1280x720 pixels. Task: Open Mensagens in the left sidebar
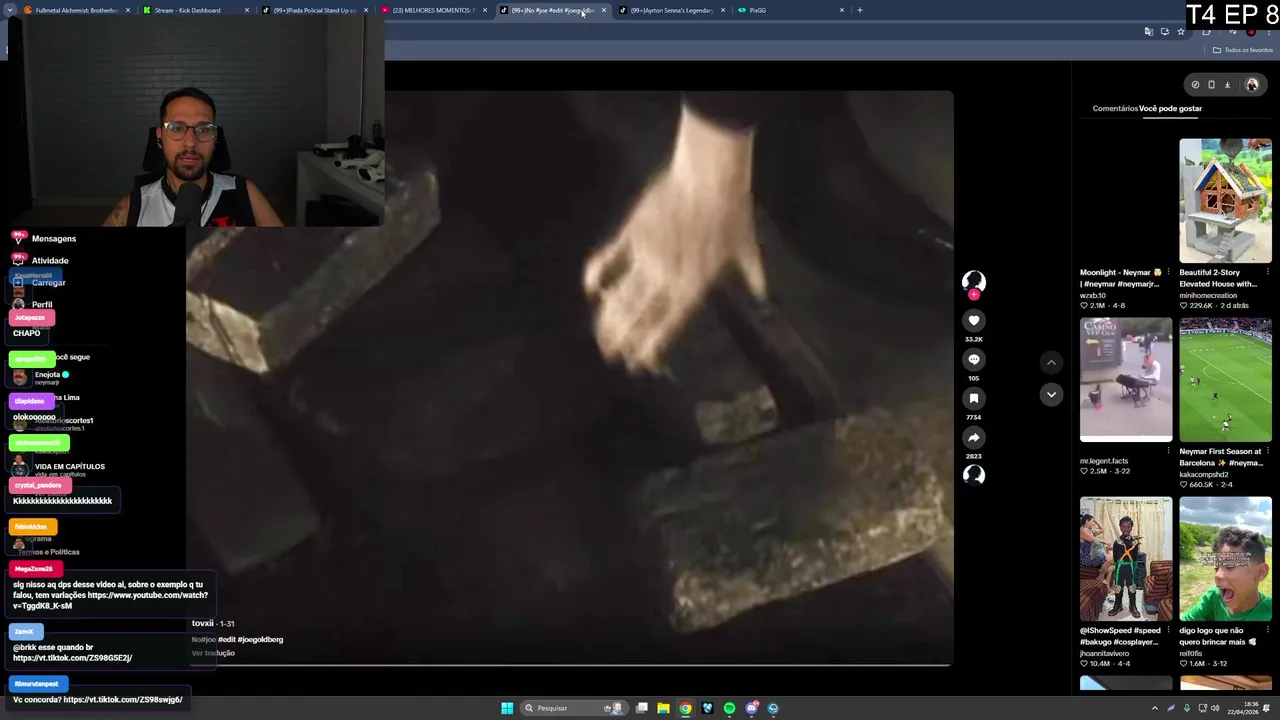tap(54, 239)
